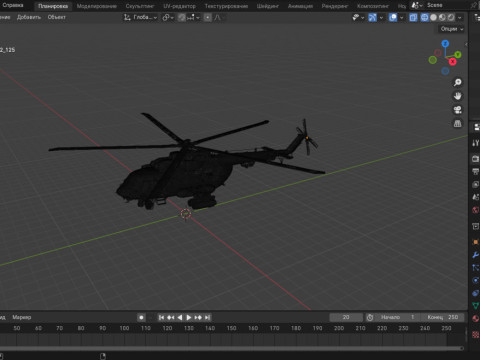Switch perspective/orthographic grid icon
The image size is (480, 360).
point(458,124)
